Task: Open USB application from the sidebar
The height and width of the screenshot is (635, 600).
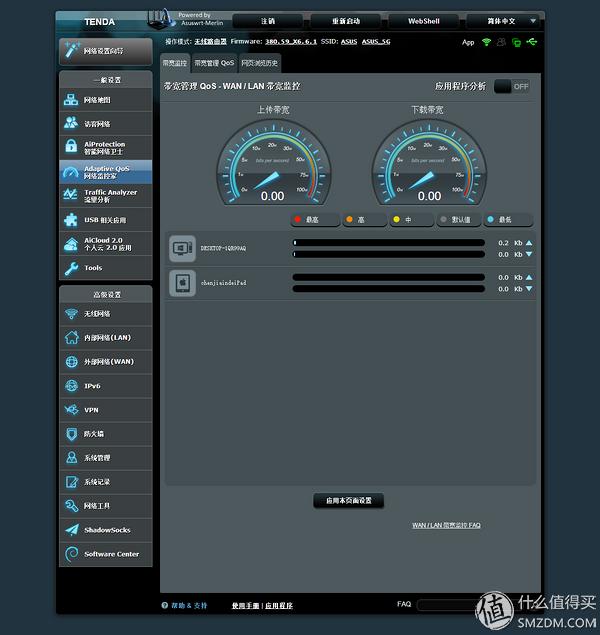Action: pos(105,219)
